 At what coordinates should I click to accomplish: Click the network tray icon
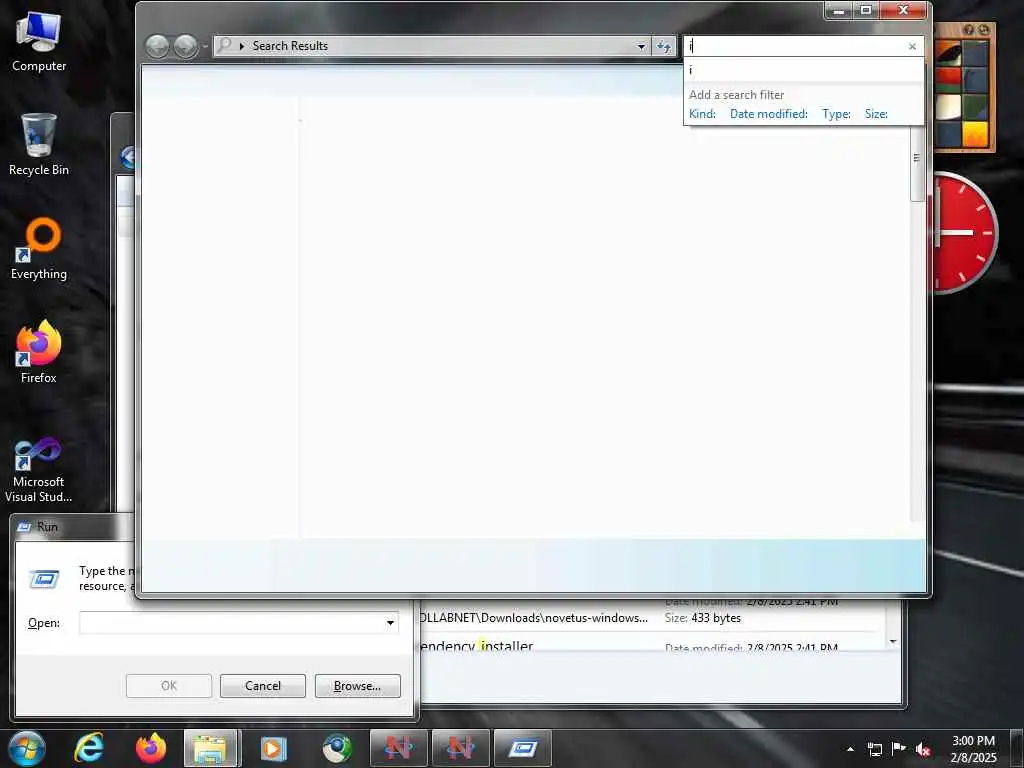pyautogui.click(x=874, y=749)
